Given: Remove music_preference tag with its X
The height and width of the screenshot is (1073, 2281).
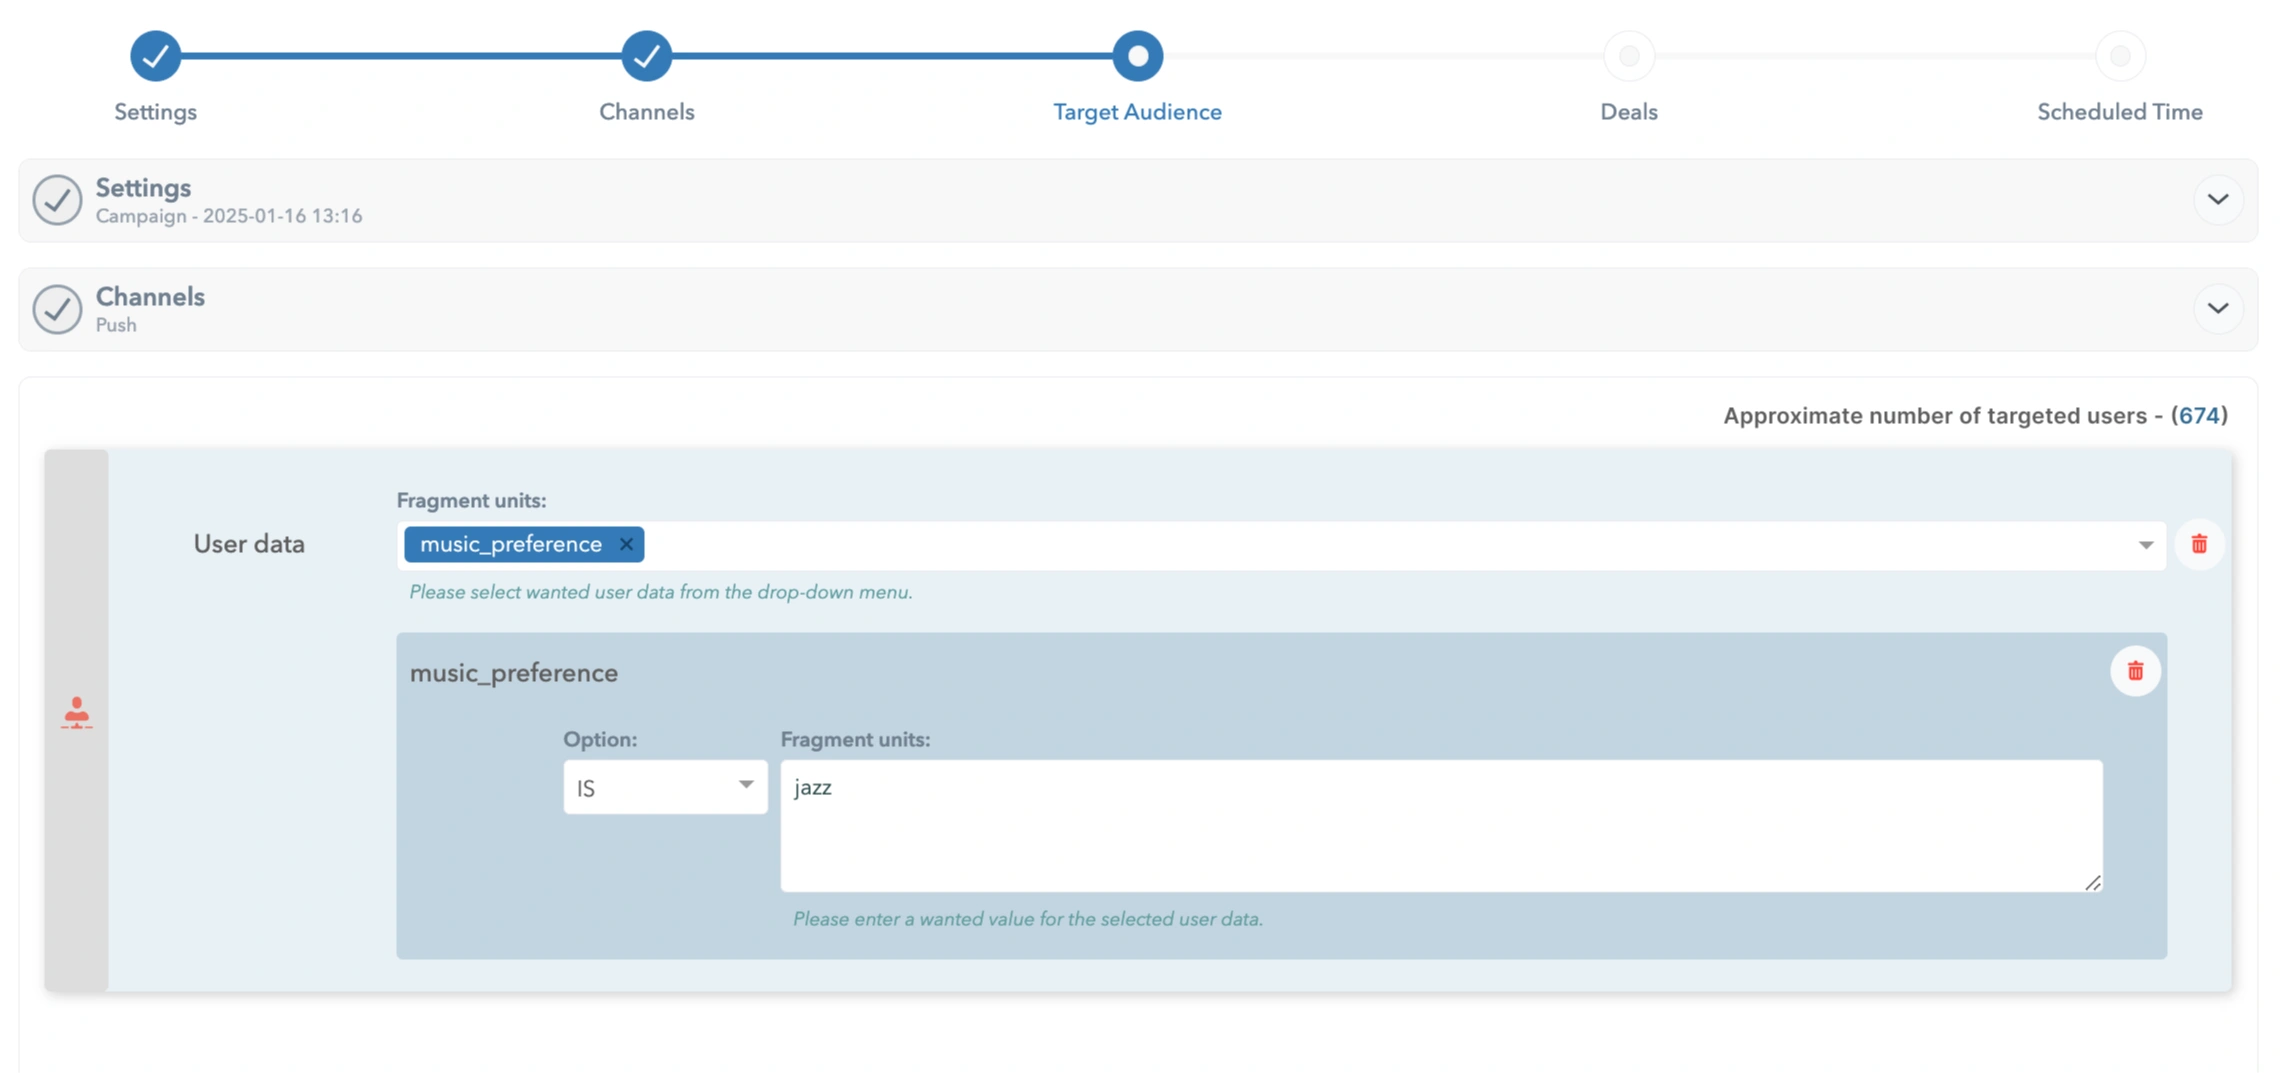Looking at the screenshot, I should tap(626, 544).
